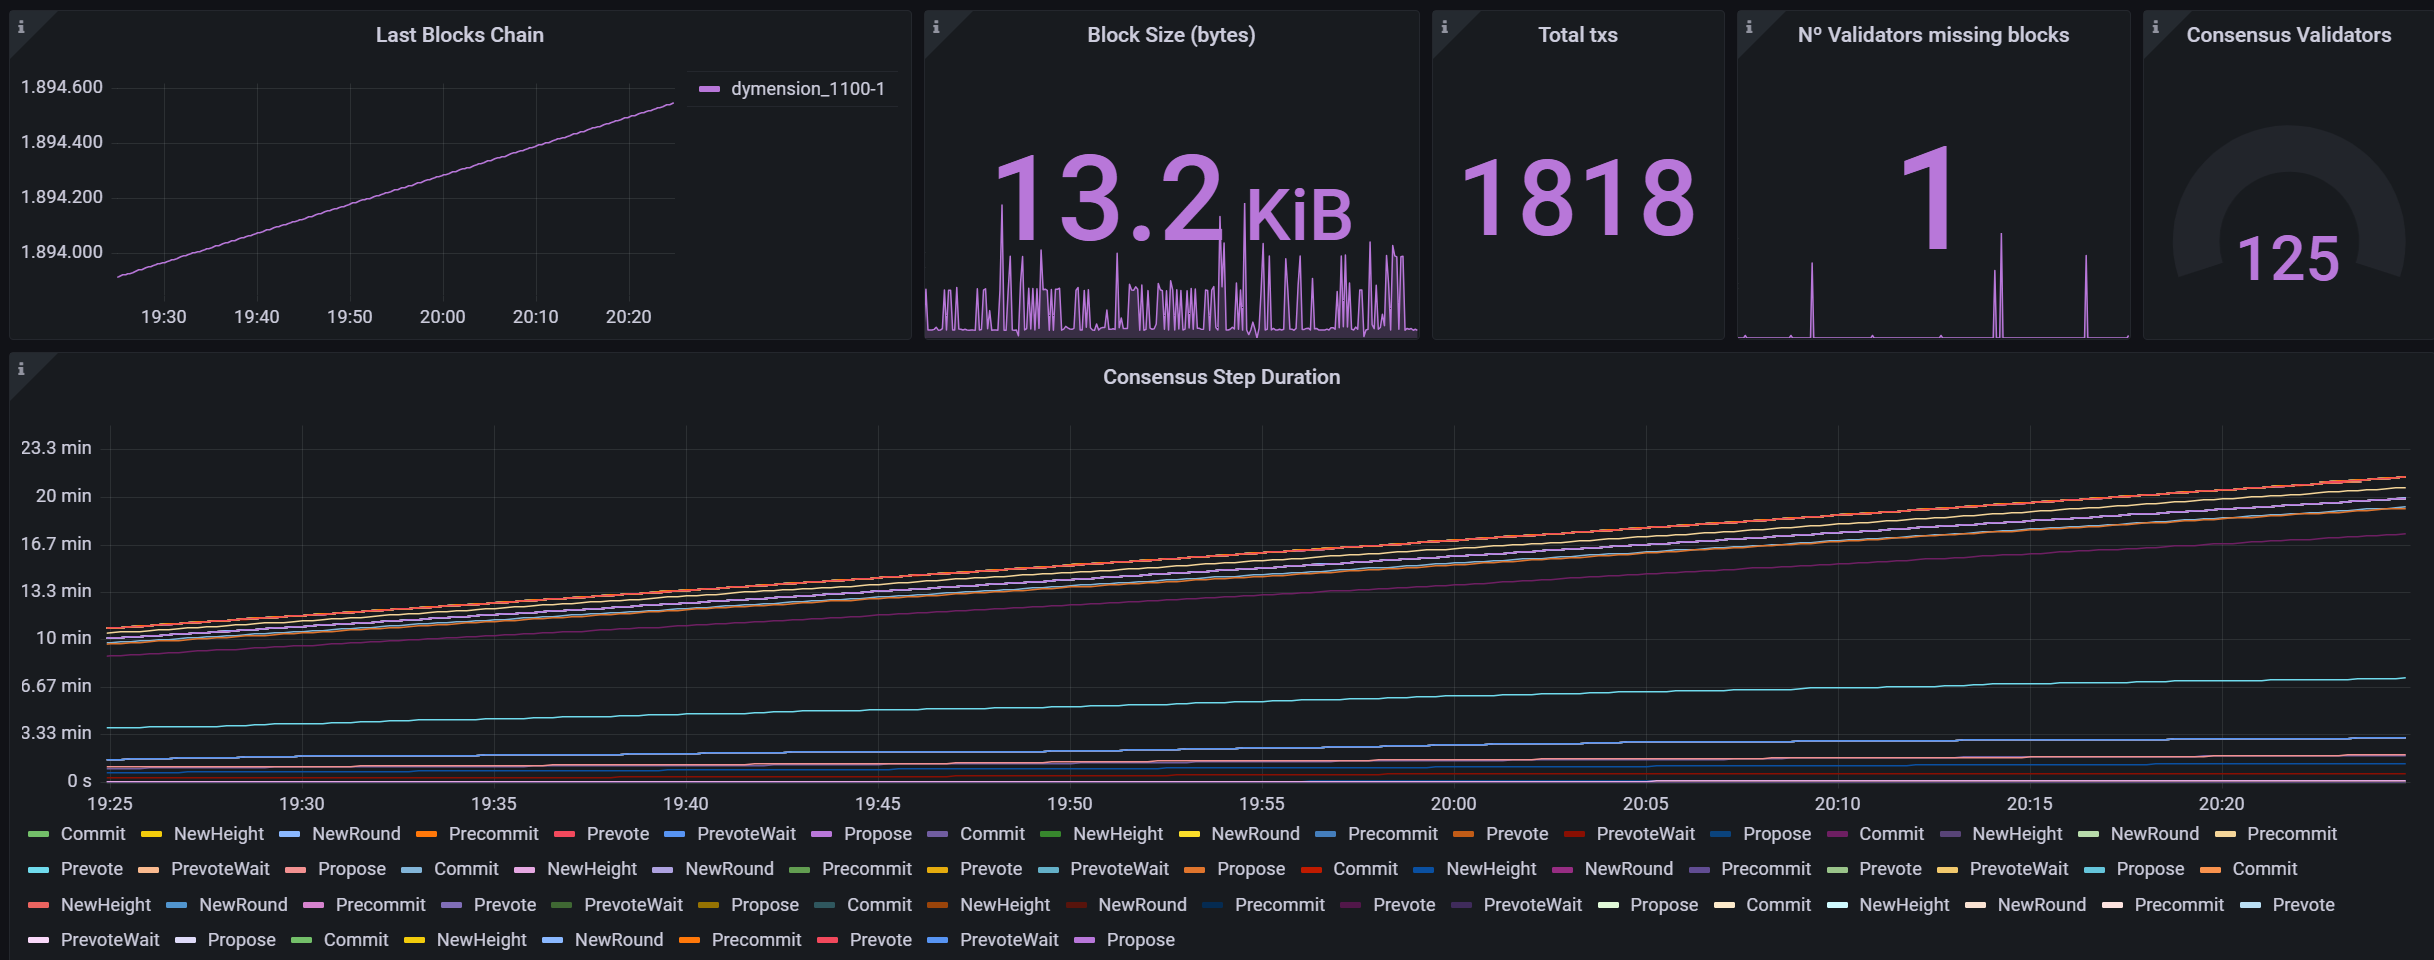Click the 13.2 KiB block size value

[1171, 198]
